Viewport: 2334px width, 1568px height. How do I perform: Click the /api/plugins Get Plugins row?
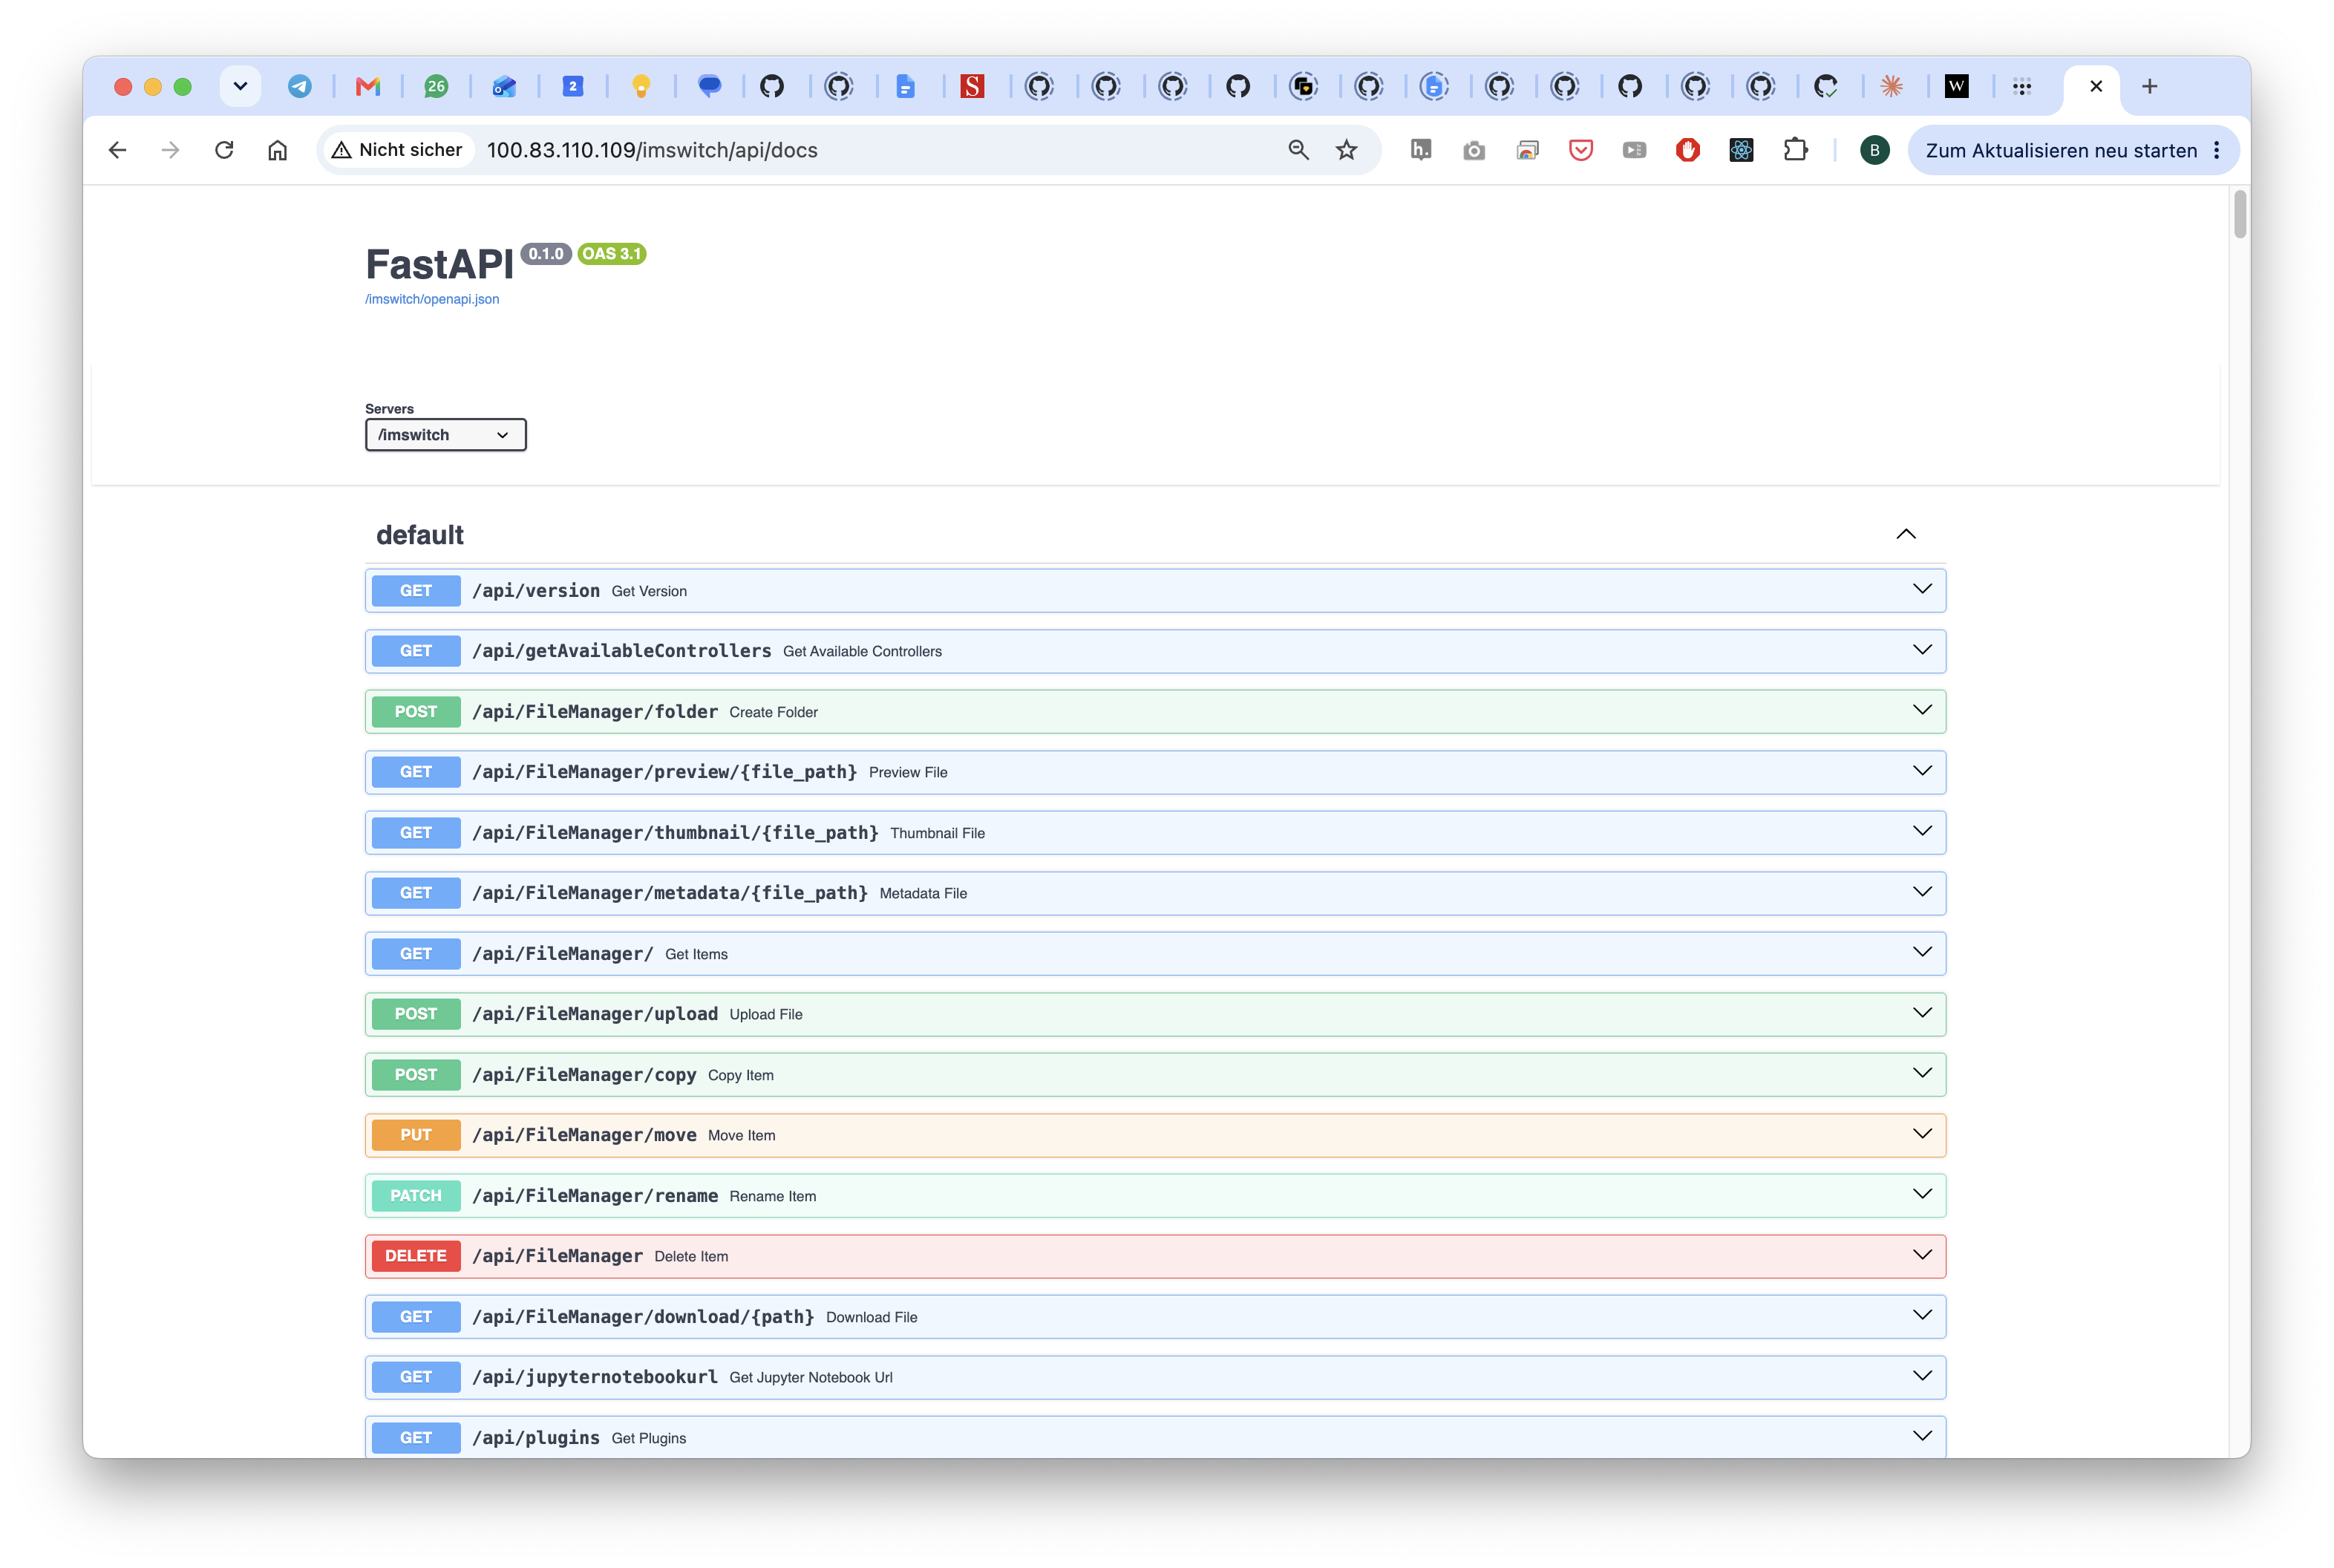click(1155, 1437)
